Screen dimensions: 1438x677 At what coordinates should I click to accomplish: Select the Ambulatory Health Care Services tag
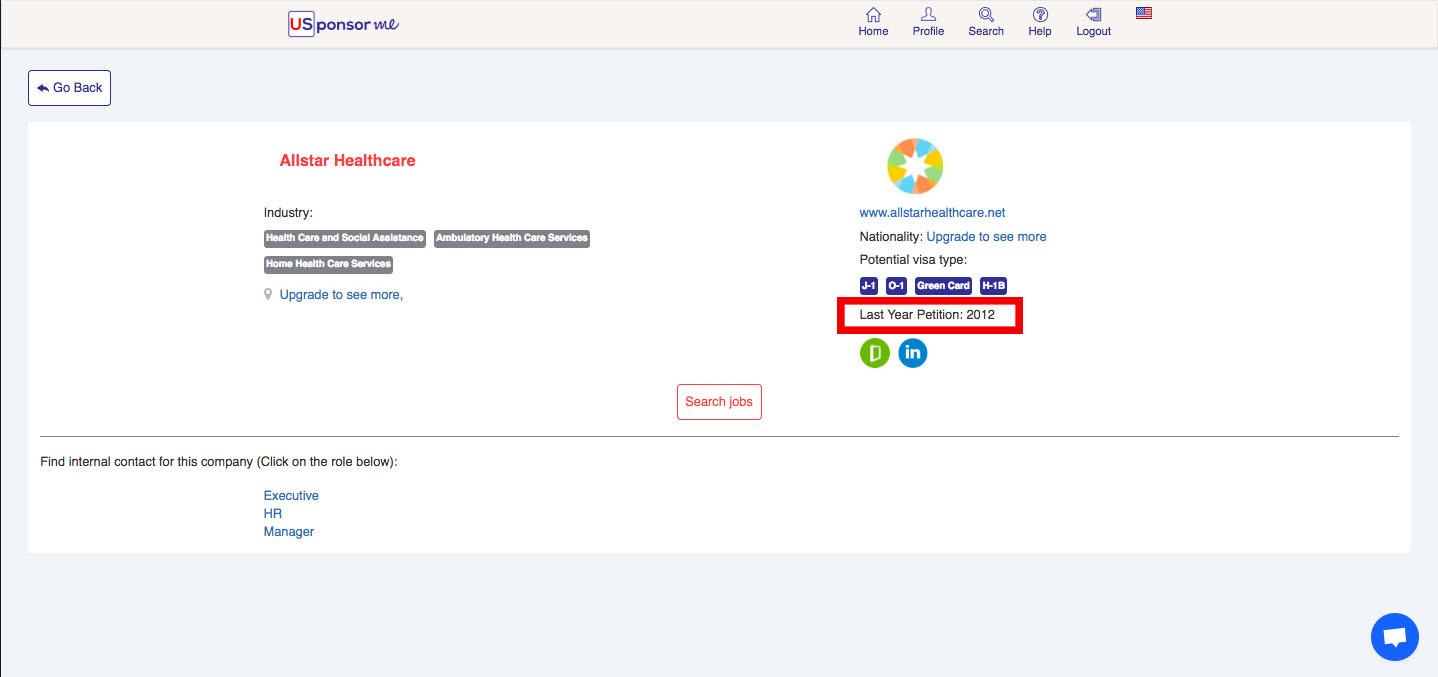pos(512,238)
